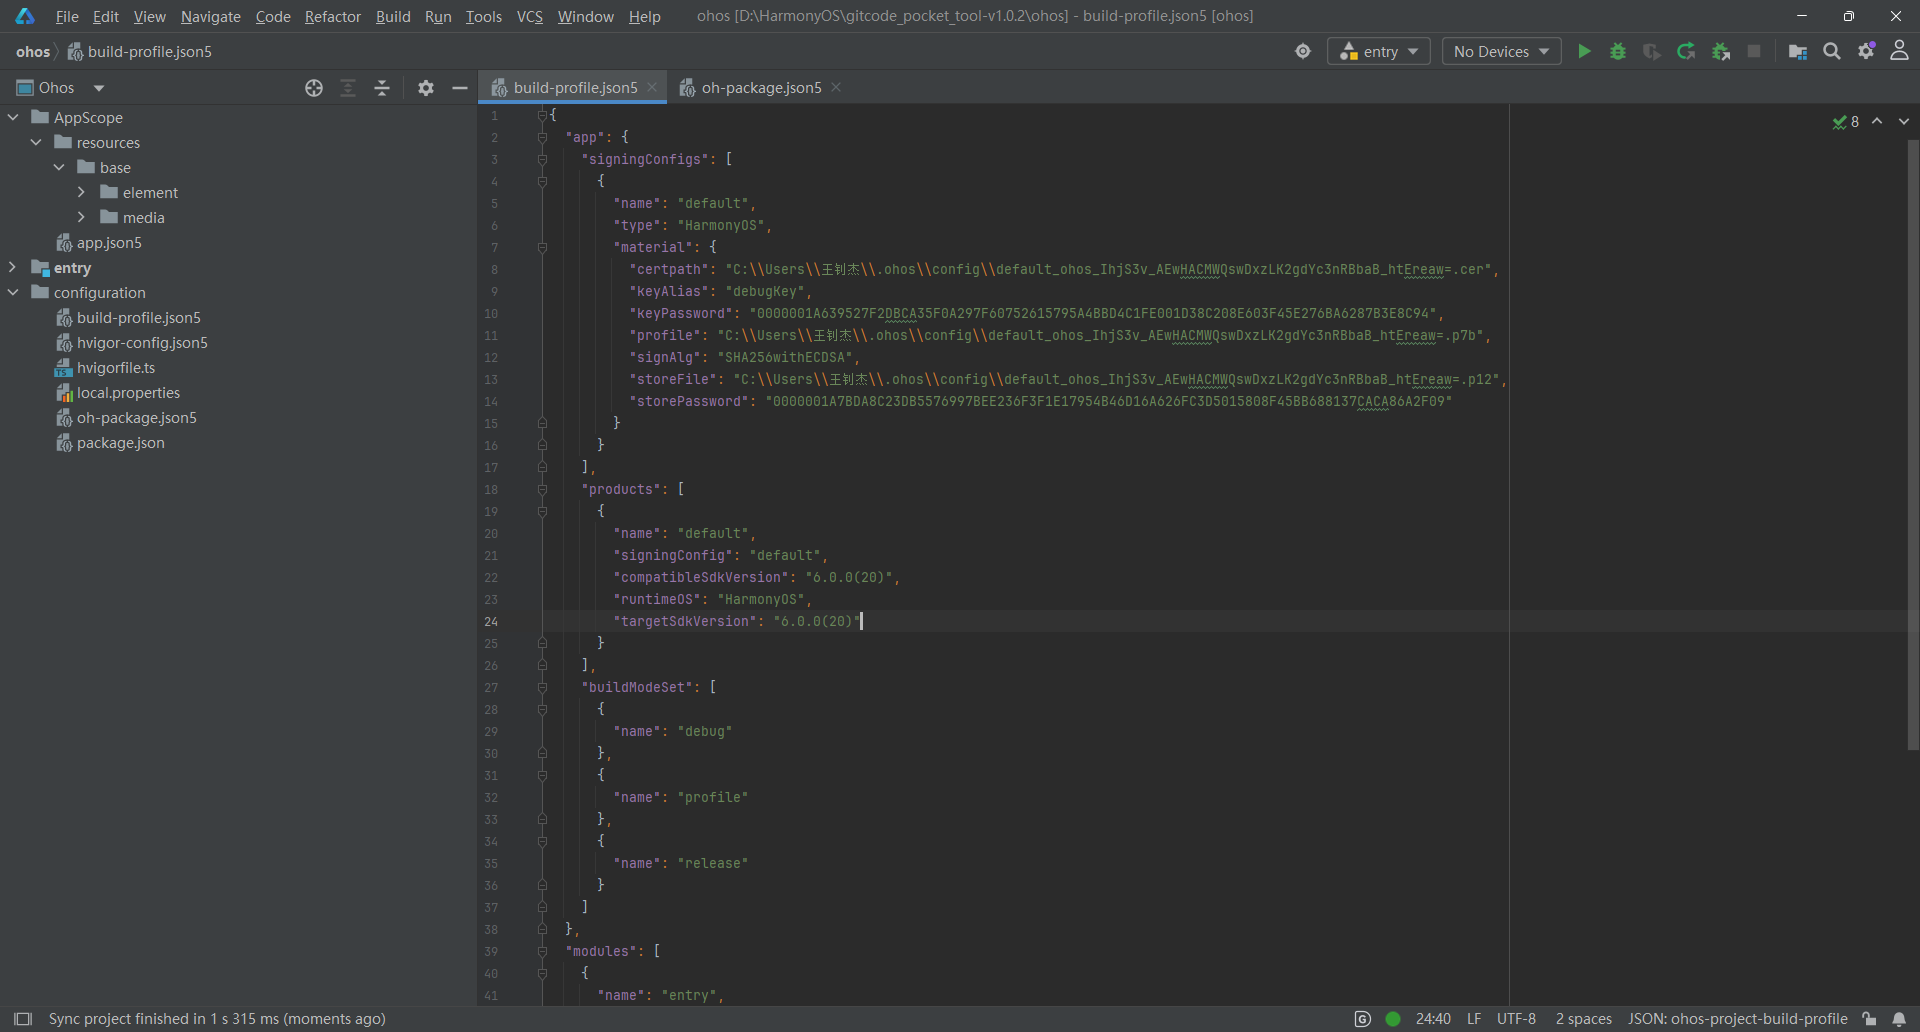
Task: Open IDE settings gear in top toolbar
Action: (1866, 51)
